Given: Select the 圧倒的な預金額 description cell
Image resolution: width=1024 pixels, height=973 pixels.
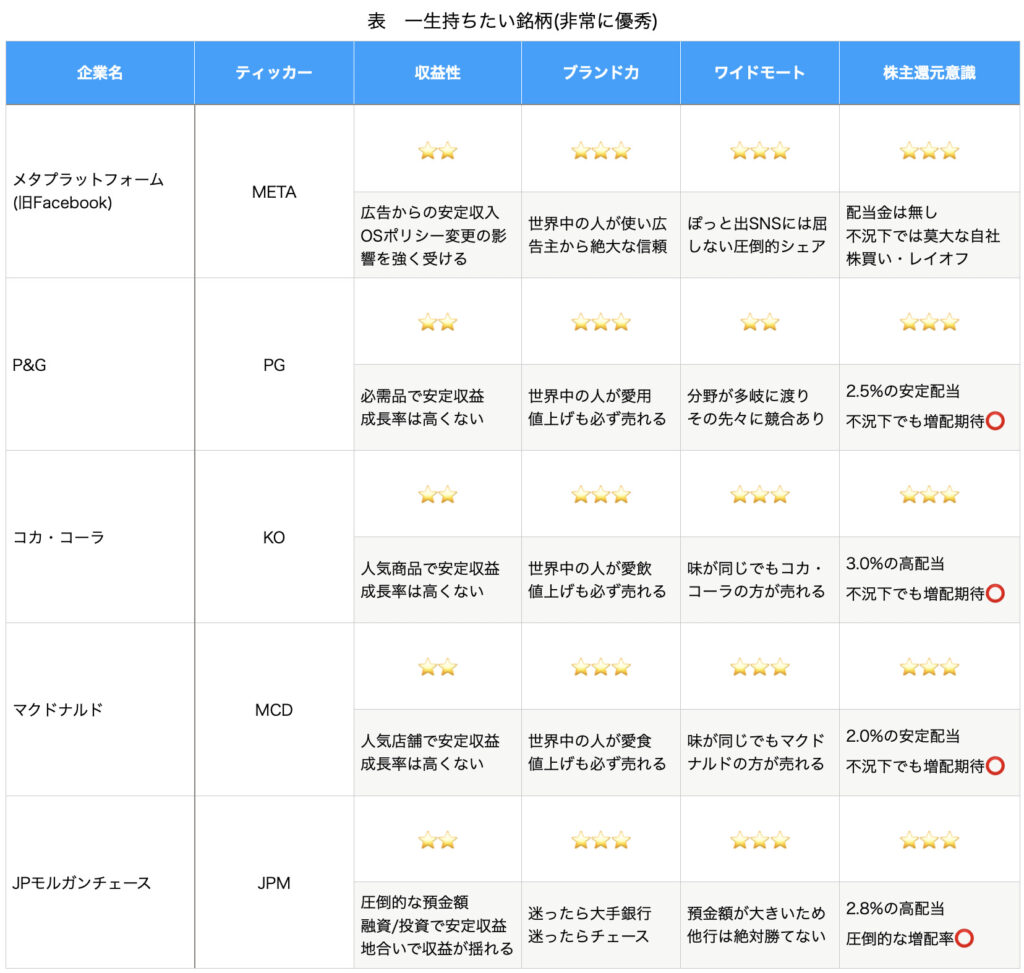Looking at the screenshot, I should pyautogui.click(x=438, y=925).
